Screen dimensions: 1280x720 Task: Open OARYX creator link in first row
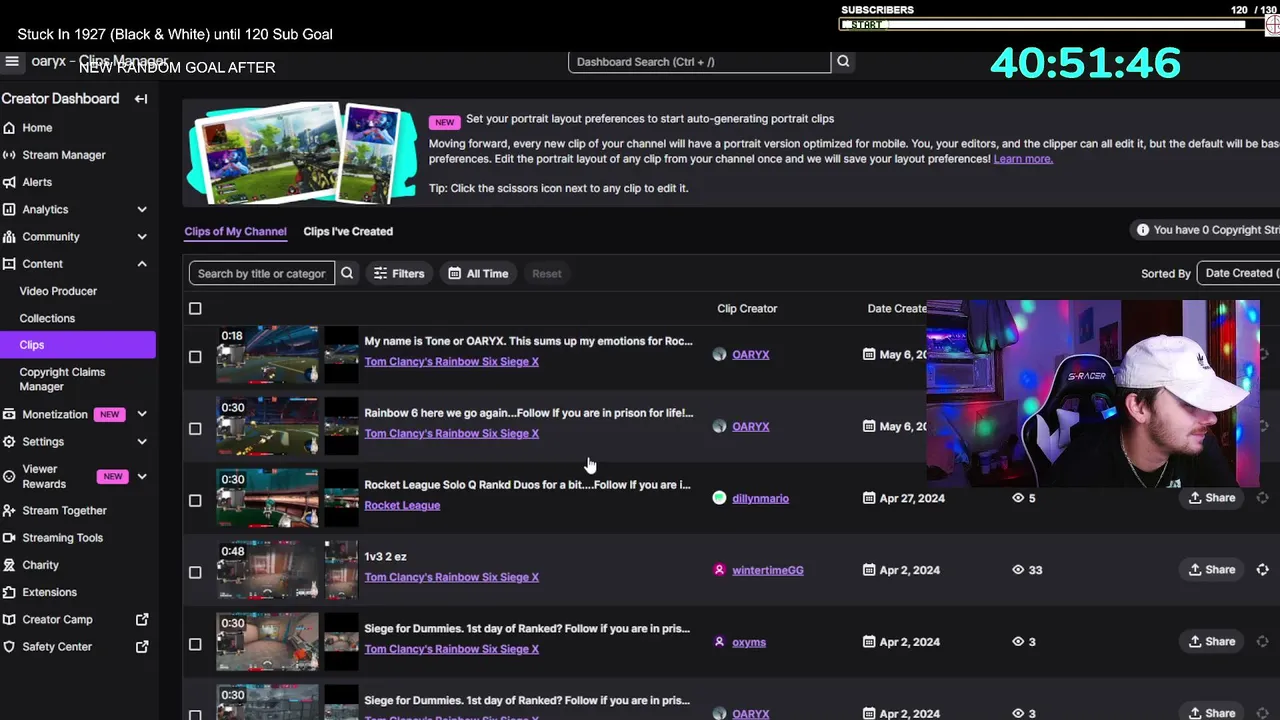tap(750, 355)
